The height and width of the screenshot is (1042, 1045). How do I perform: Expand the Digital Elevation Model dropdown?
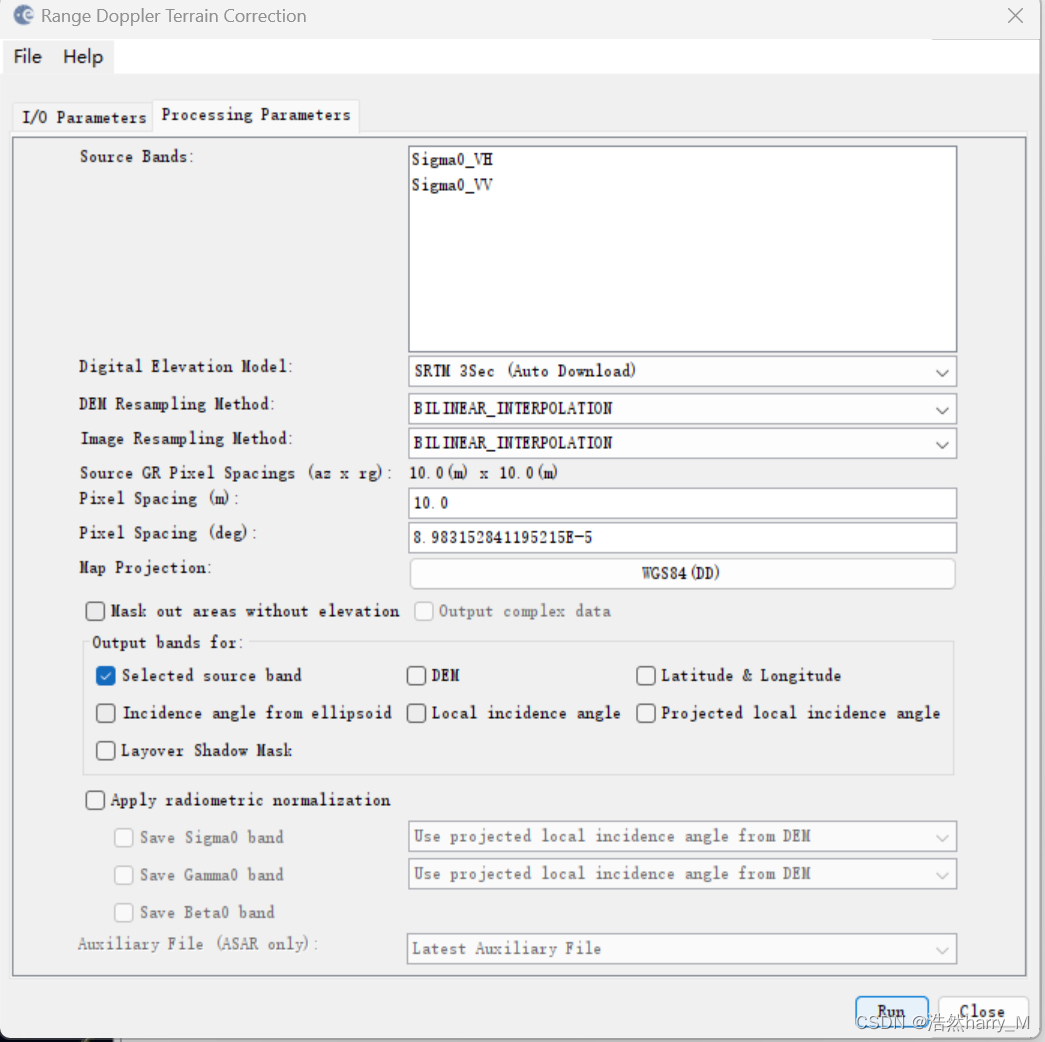click(682, 372)
